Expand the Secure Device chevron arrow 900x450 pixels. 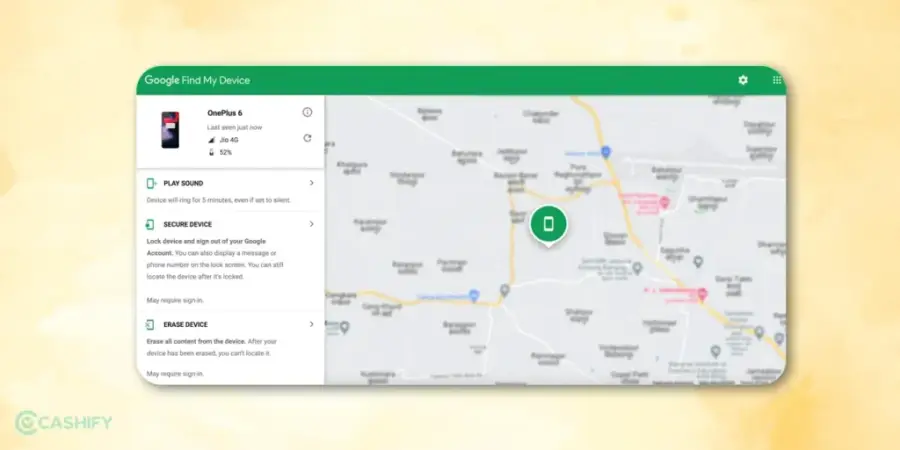(311, 225)
